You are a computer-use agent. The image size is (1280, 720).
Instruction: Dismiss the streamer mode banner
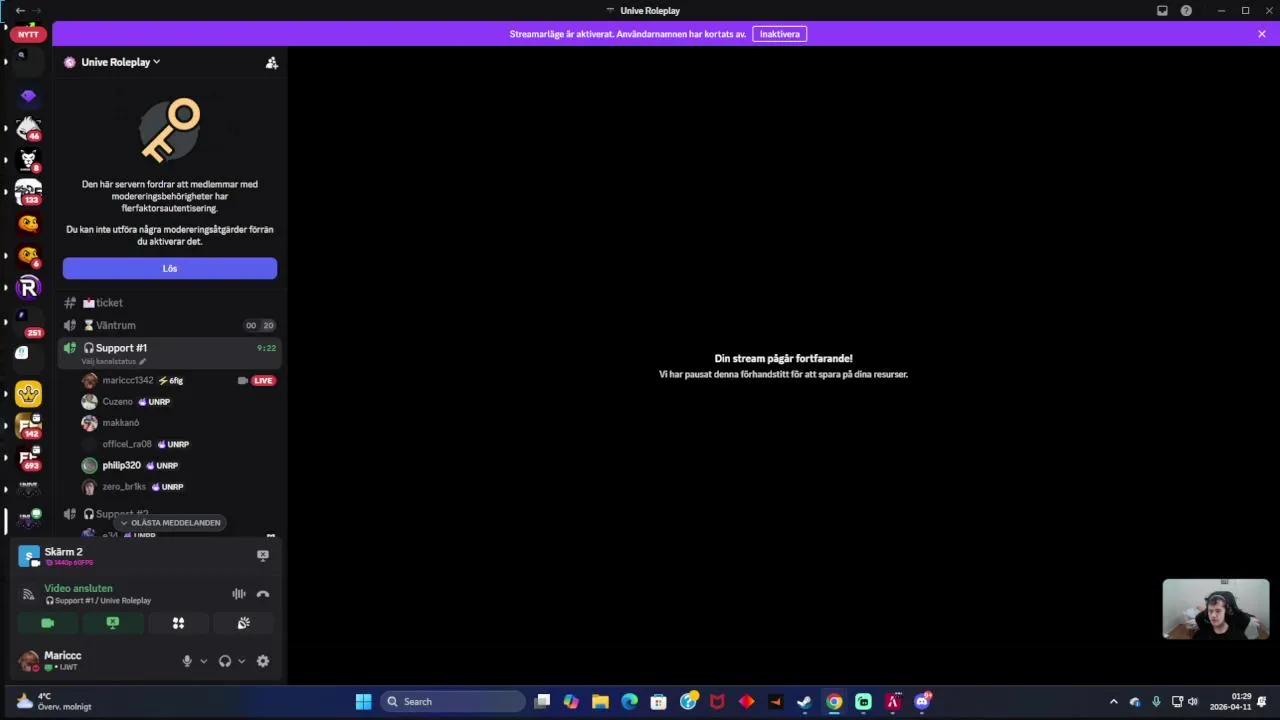(1262, 34)
